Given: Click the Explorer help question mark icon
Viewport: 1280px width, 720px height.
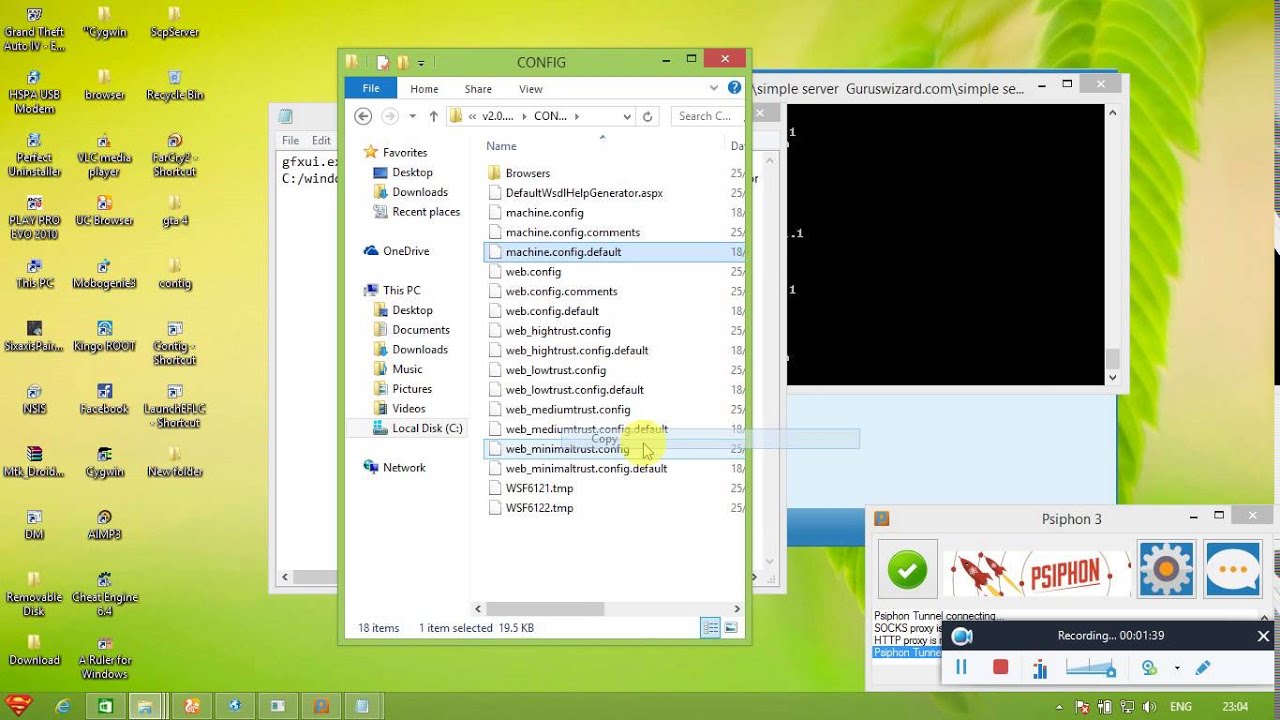Looking at the screenshot, I should coord(734,88).
